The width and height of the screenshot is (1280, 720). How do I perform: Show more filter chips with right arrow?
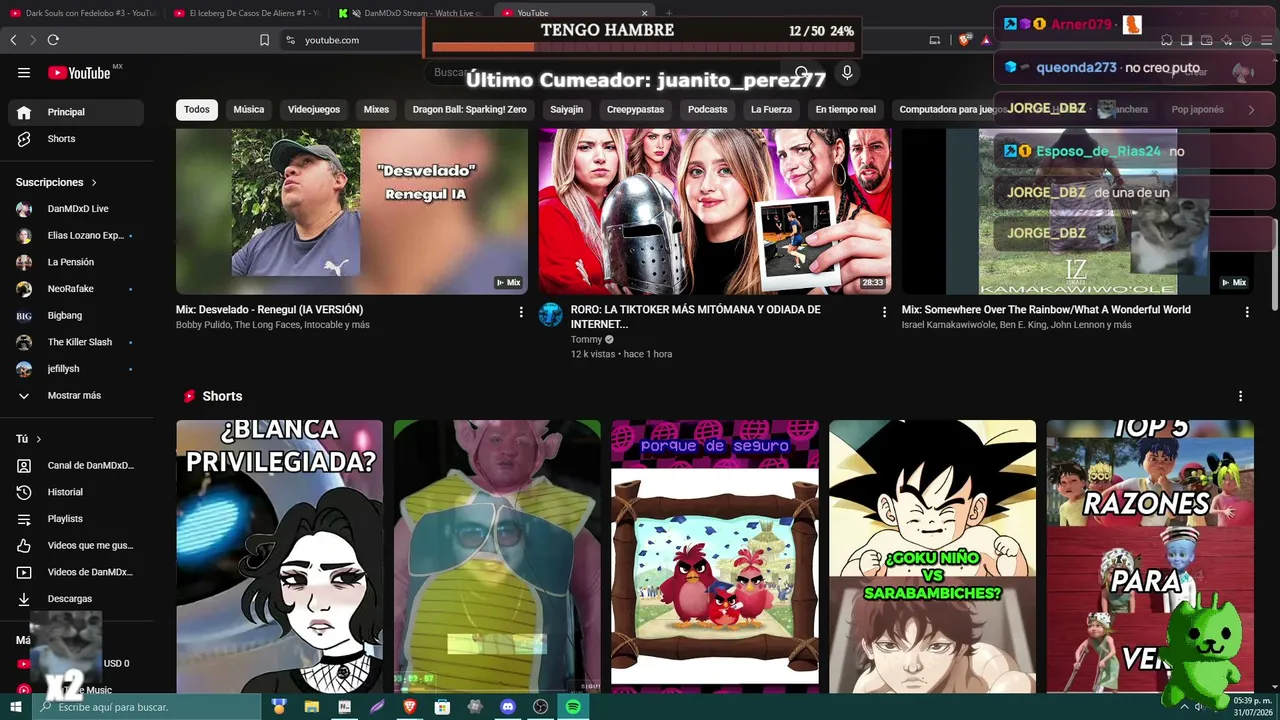[1251, 110]
